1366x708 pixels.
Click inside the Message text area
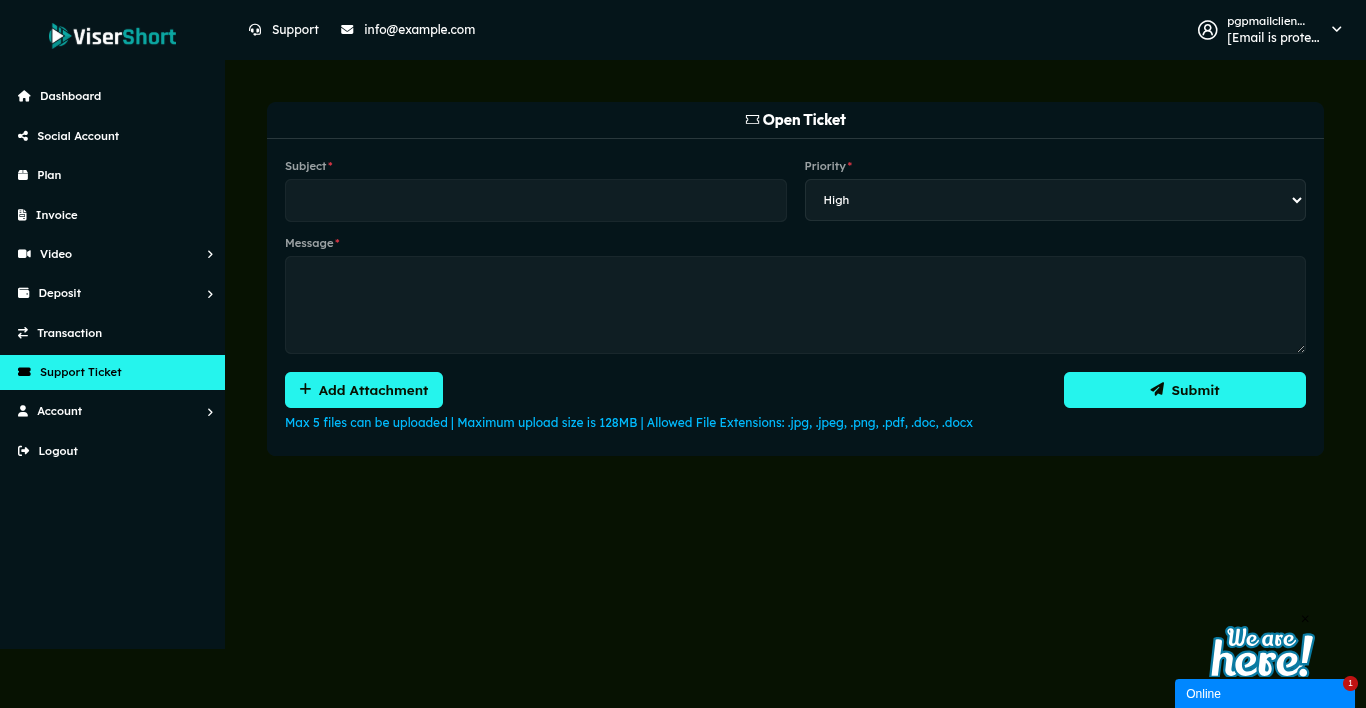click(794, 305)
